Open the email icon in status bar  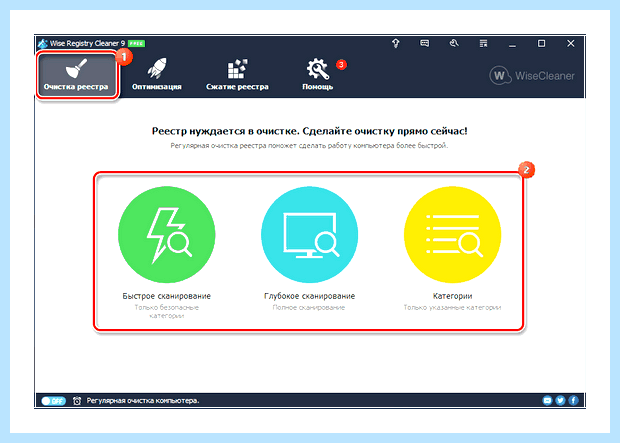click(547, 400)
